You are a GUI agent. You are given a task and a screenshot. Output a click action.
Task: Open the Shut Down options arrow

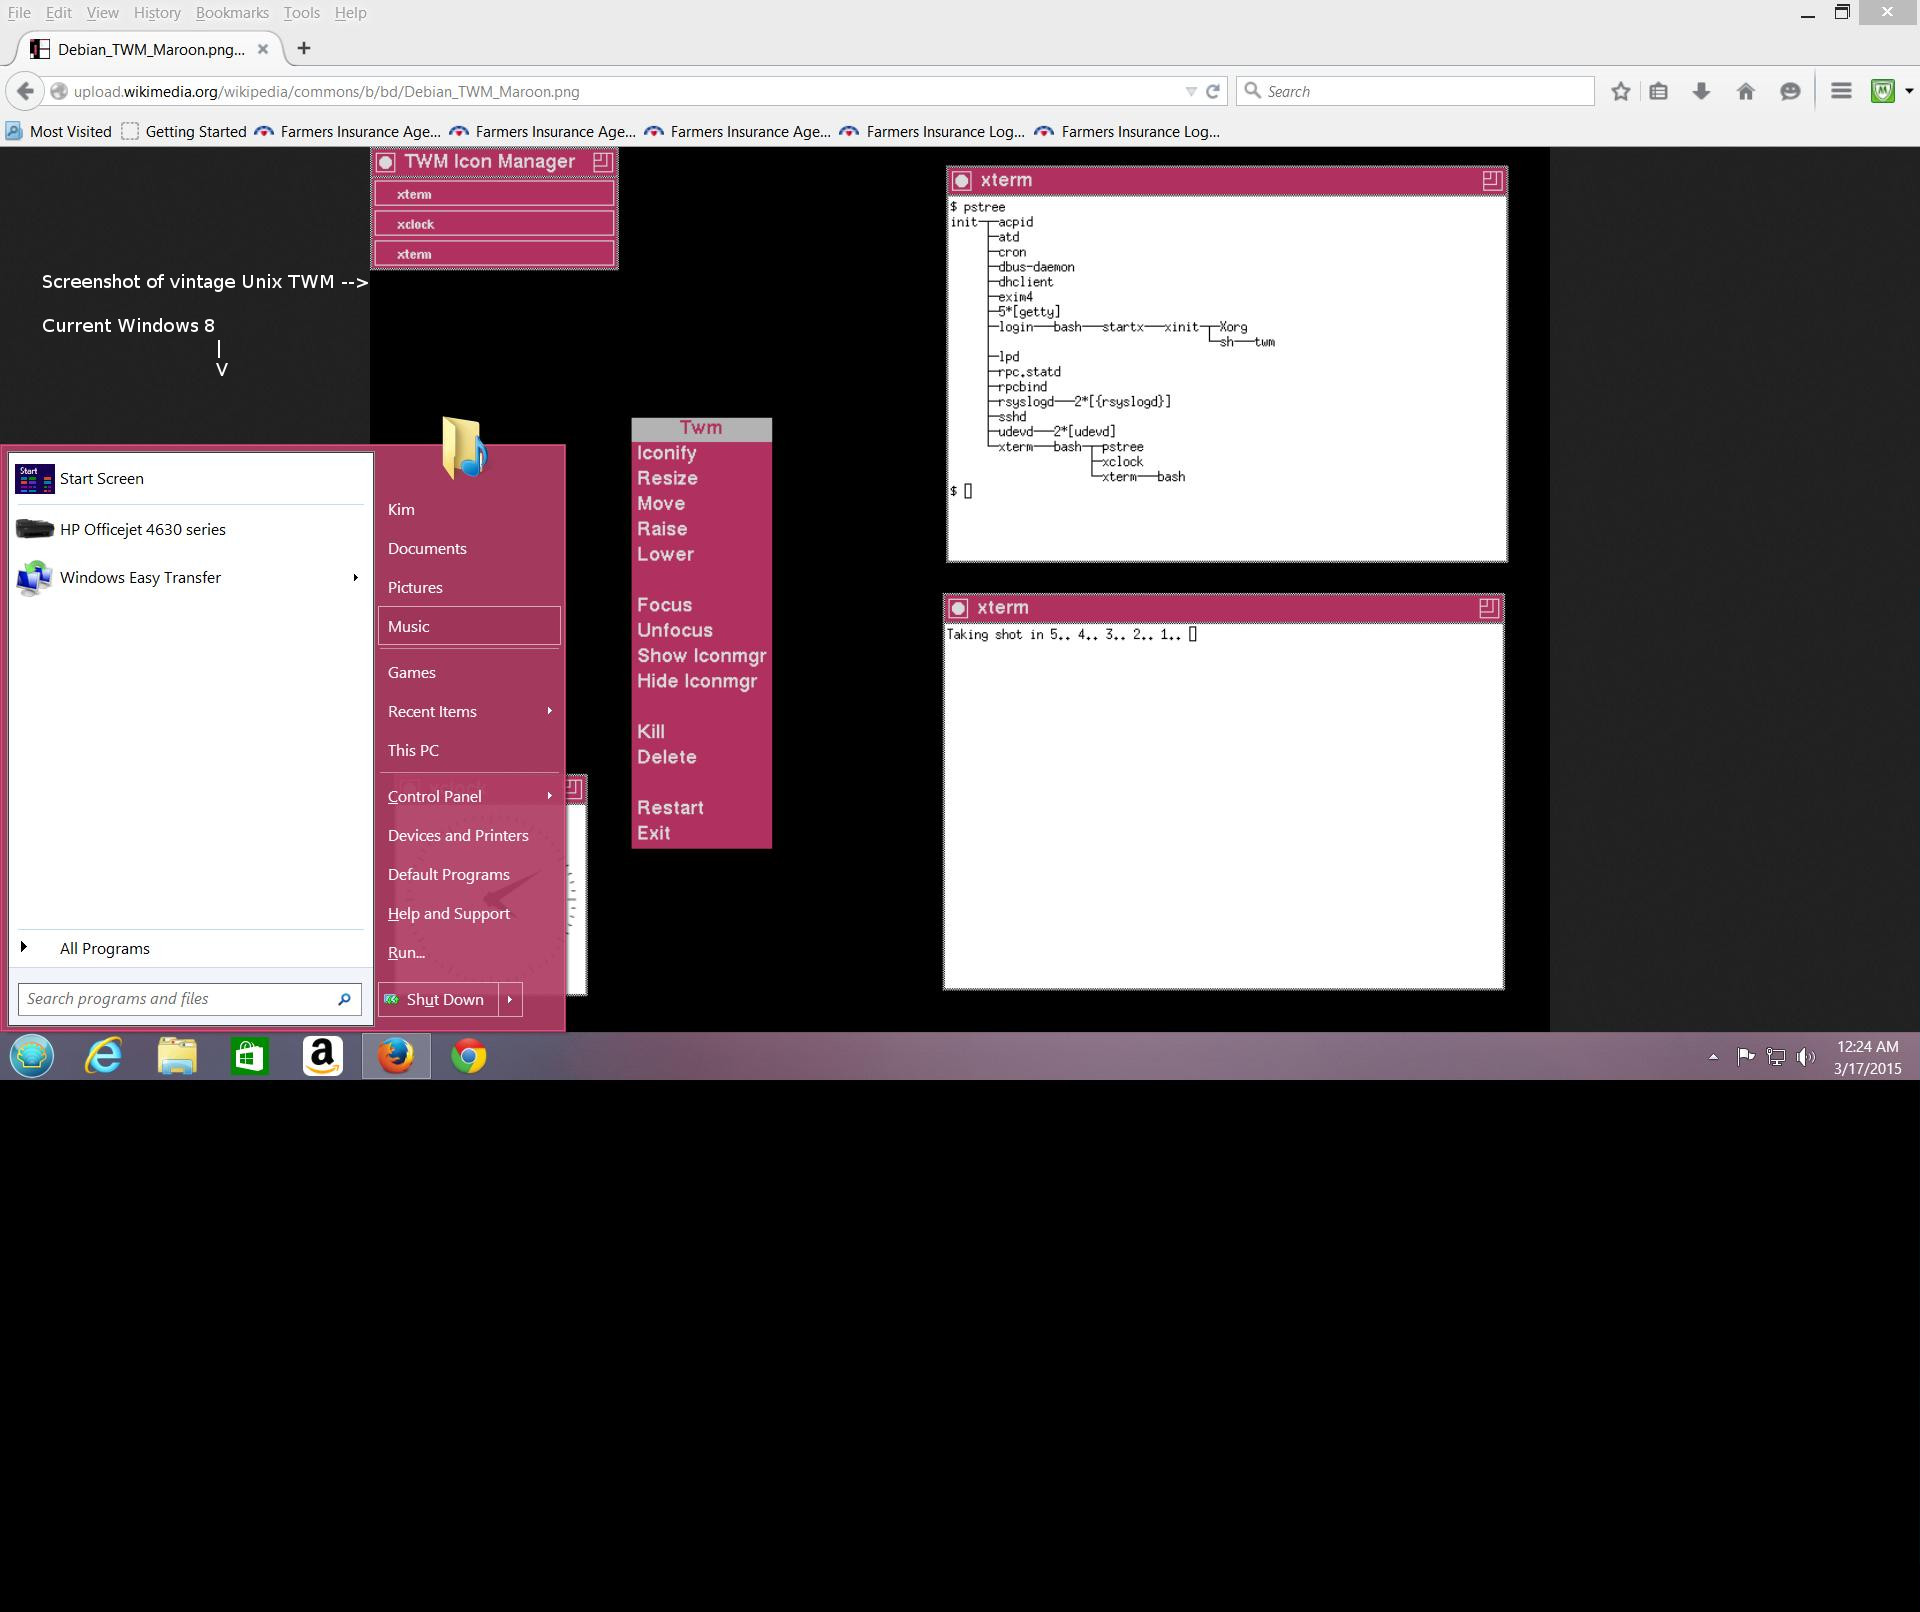coord(510,999)
